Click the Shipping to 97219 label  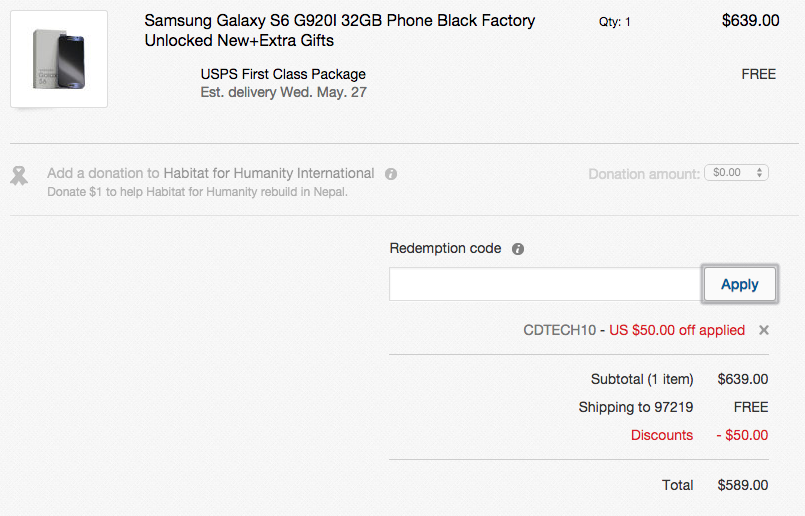point(636,407)
